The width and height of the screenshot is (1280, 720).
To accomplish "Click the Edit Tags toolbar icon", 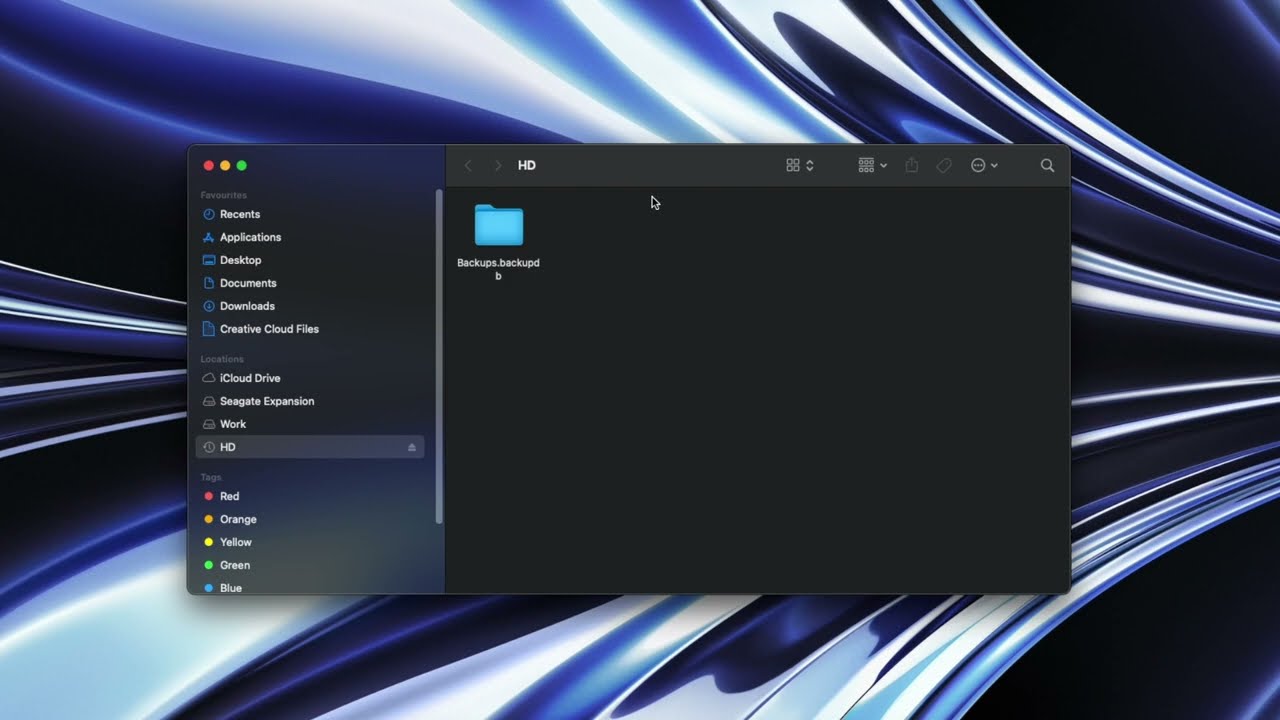I will [944, 165].
